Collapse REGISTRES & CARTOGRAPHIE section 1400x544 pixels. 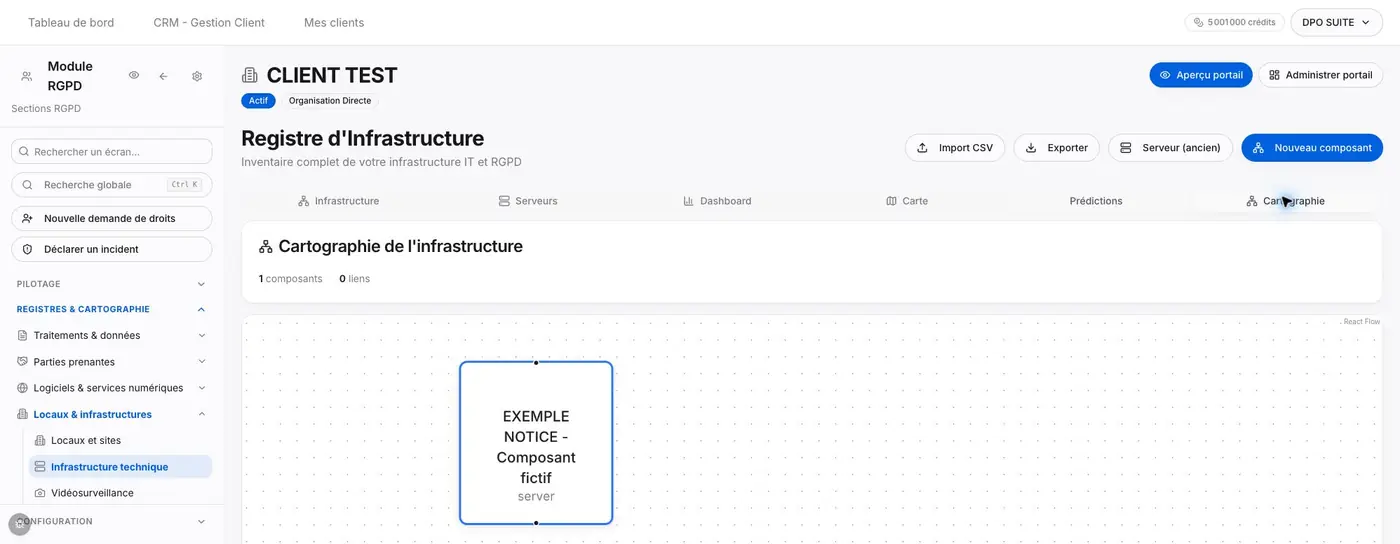click(x=112, y=310)
